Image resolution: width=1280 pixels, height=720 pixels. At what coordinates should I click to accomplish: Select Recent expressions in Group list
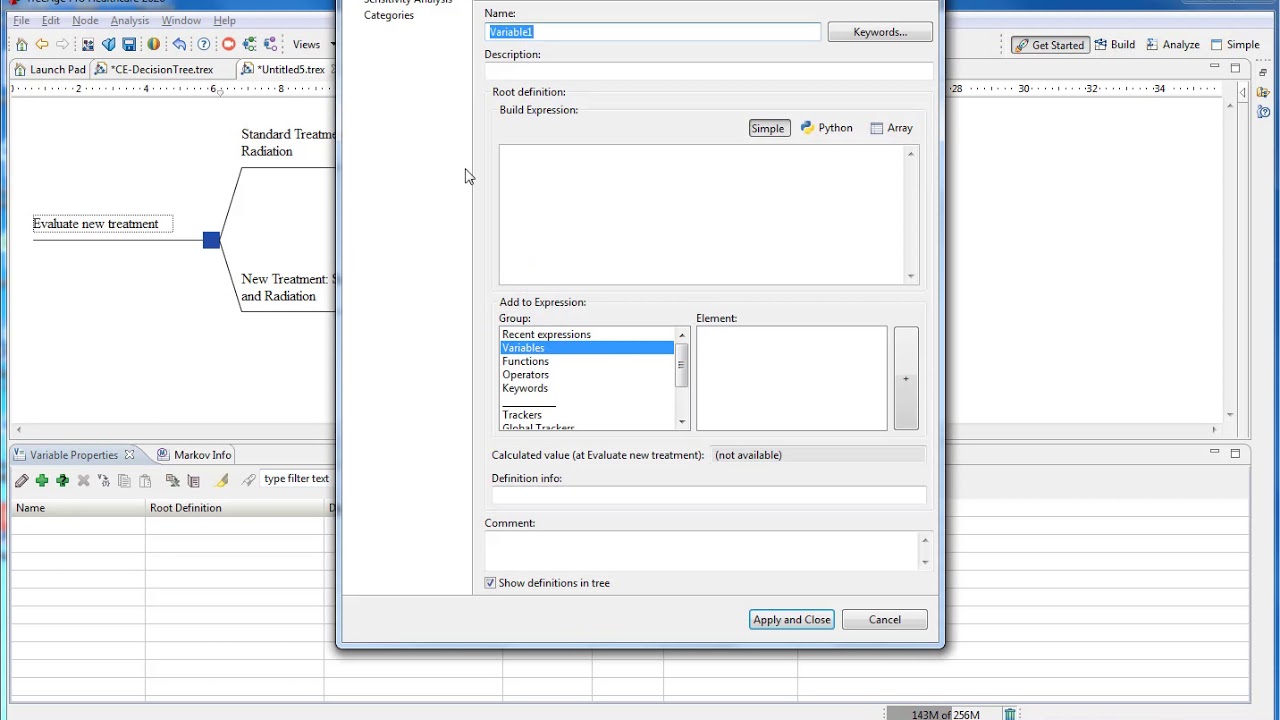[x=587, y=334]
